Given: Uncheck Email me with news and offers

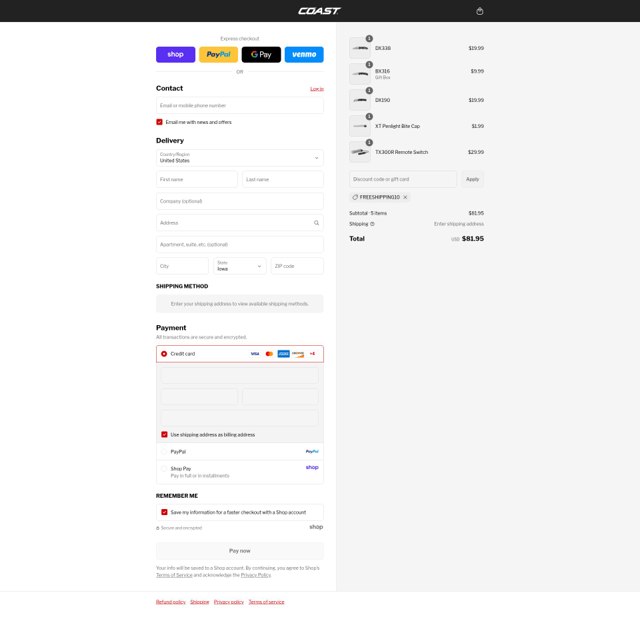Looking at the screenshot, I should click(x=160, y=122).
